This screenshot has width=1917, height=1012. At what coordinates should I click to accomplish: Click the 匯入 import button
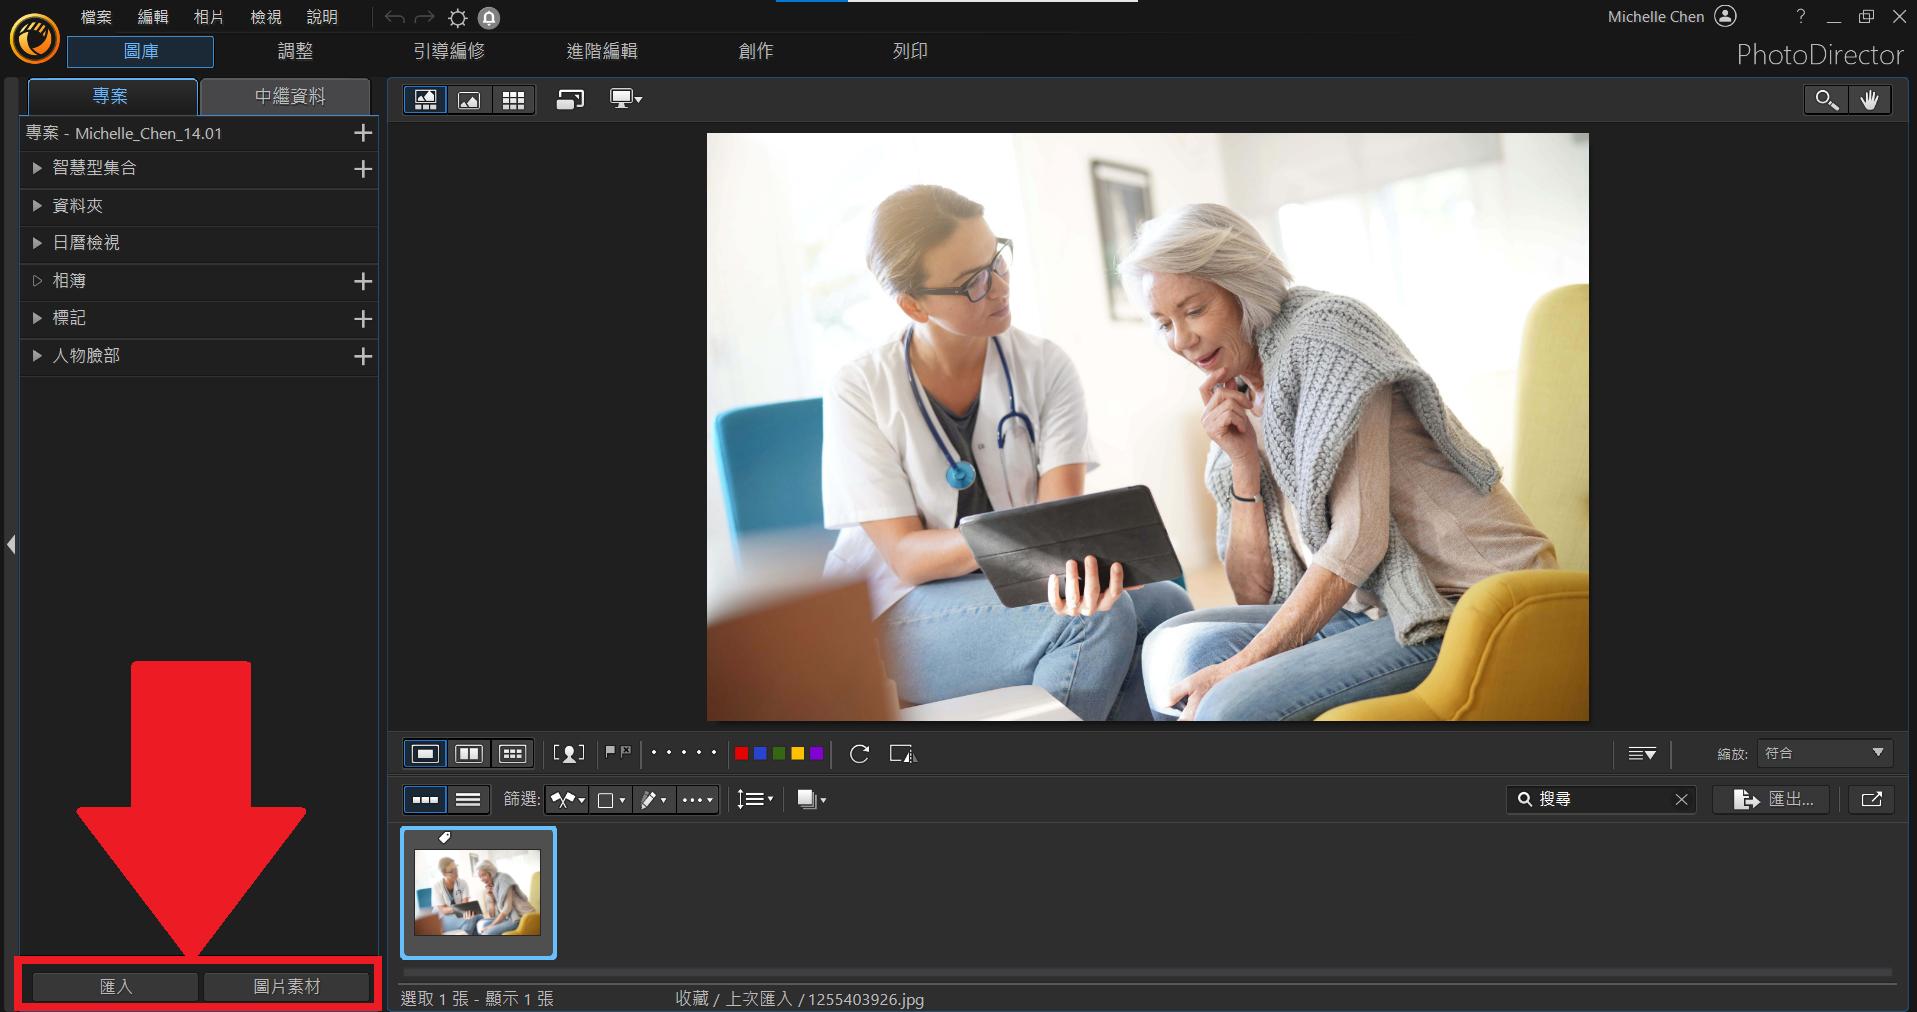click(x=115, y=987)
